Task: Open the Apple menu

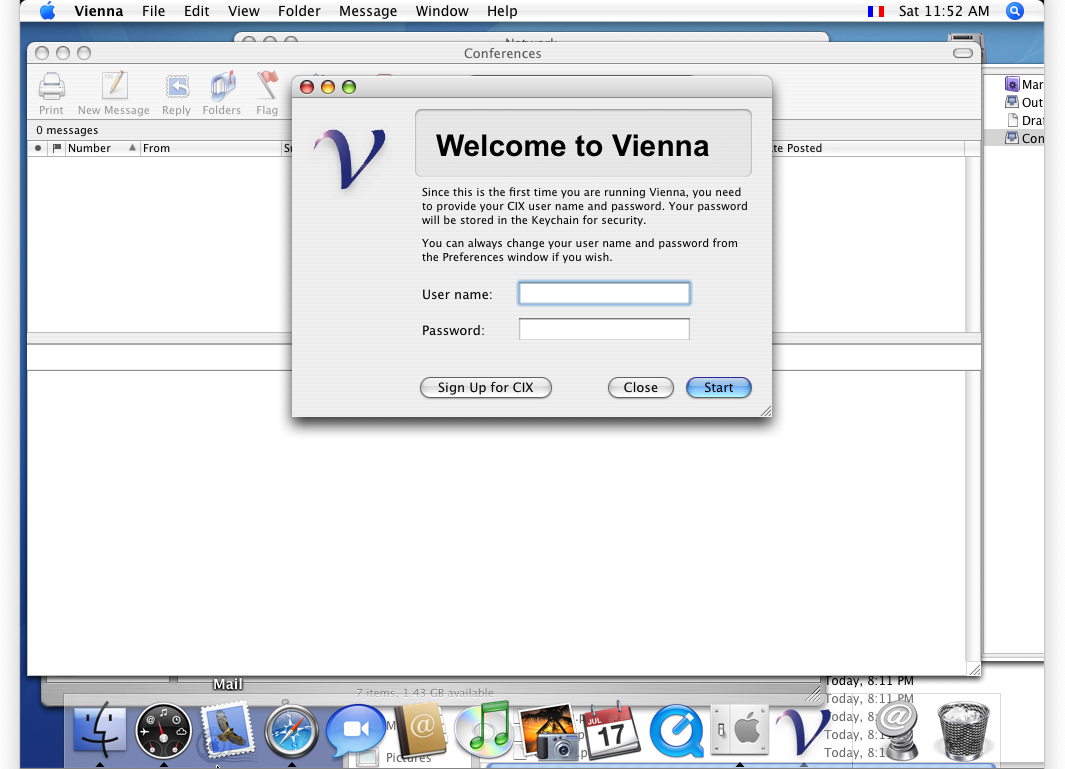Action: [x=47, y=11]
